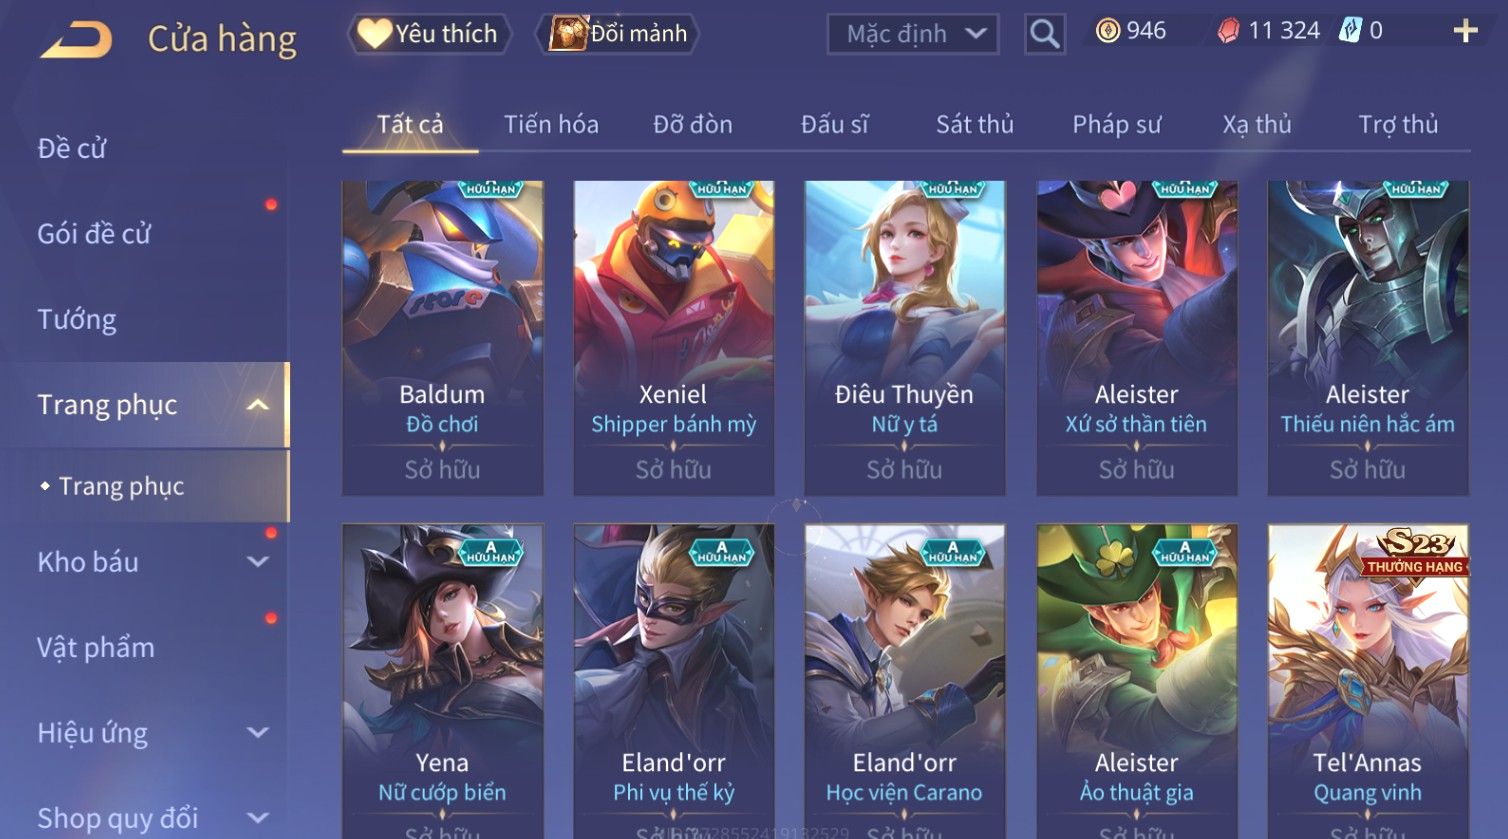Select the Tel'Annas Quang vinh skin card
Screen dimensions: 1508x839
tap(1368, 681)
